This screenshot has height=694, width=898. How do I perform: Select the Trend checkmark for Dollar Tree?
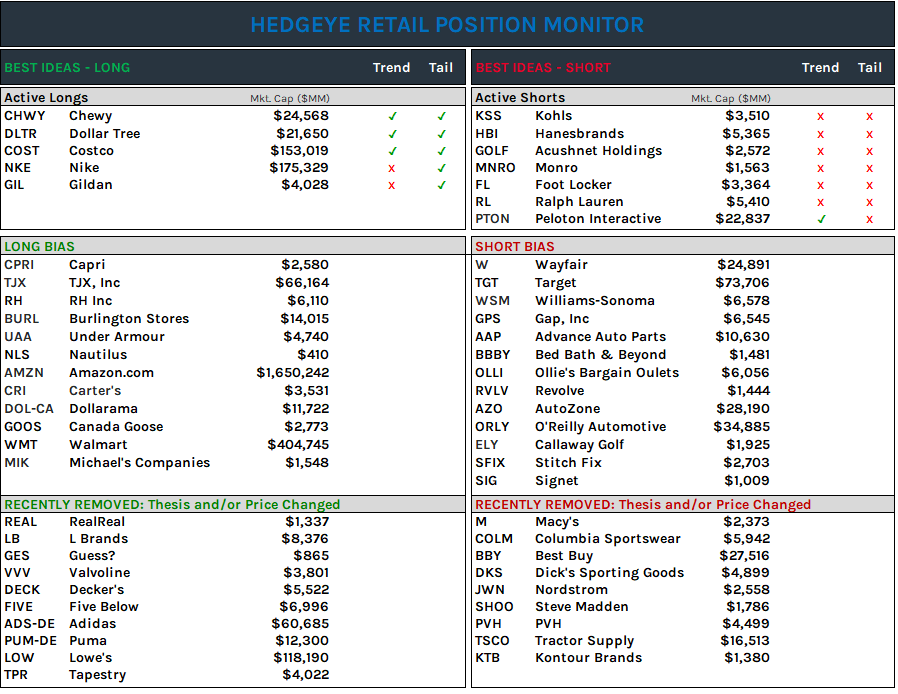(392, 134)
